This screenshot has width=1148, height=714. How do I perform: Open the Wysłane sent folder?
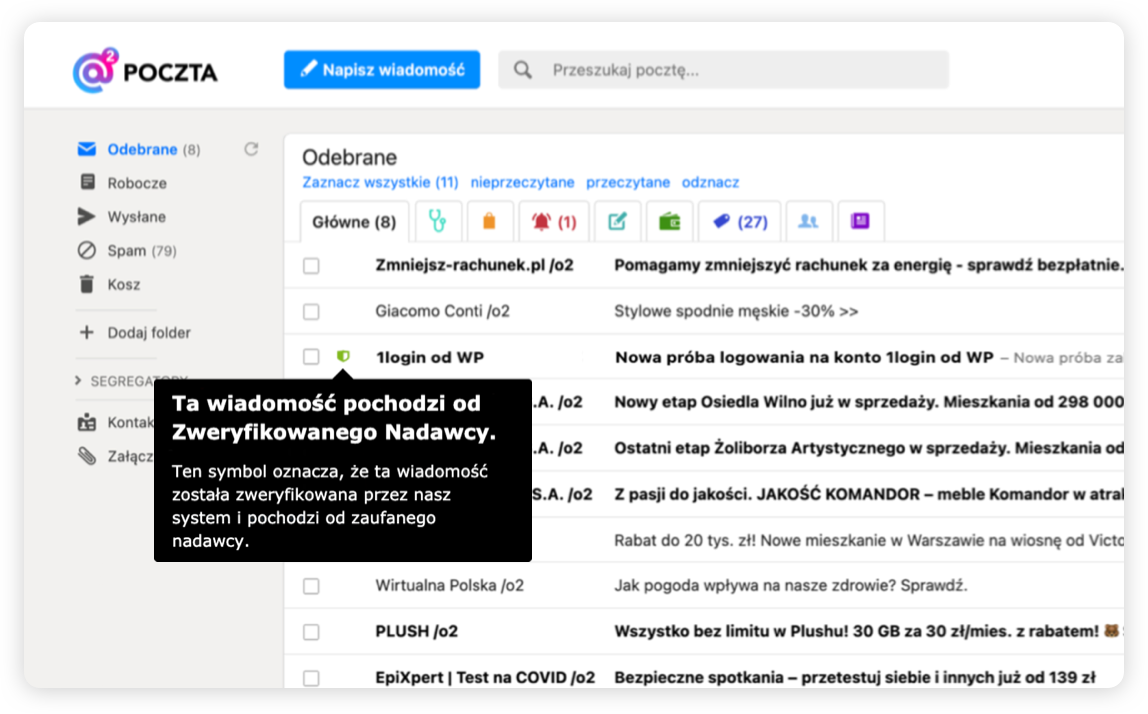coord(136,217)
